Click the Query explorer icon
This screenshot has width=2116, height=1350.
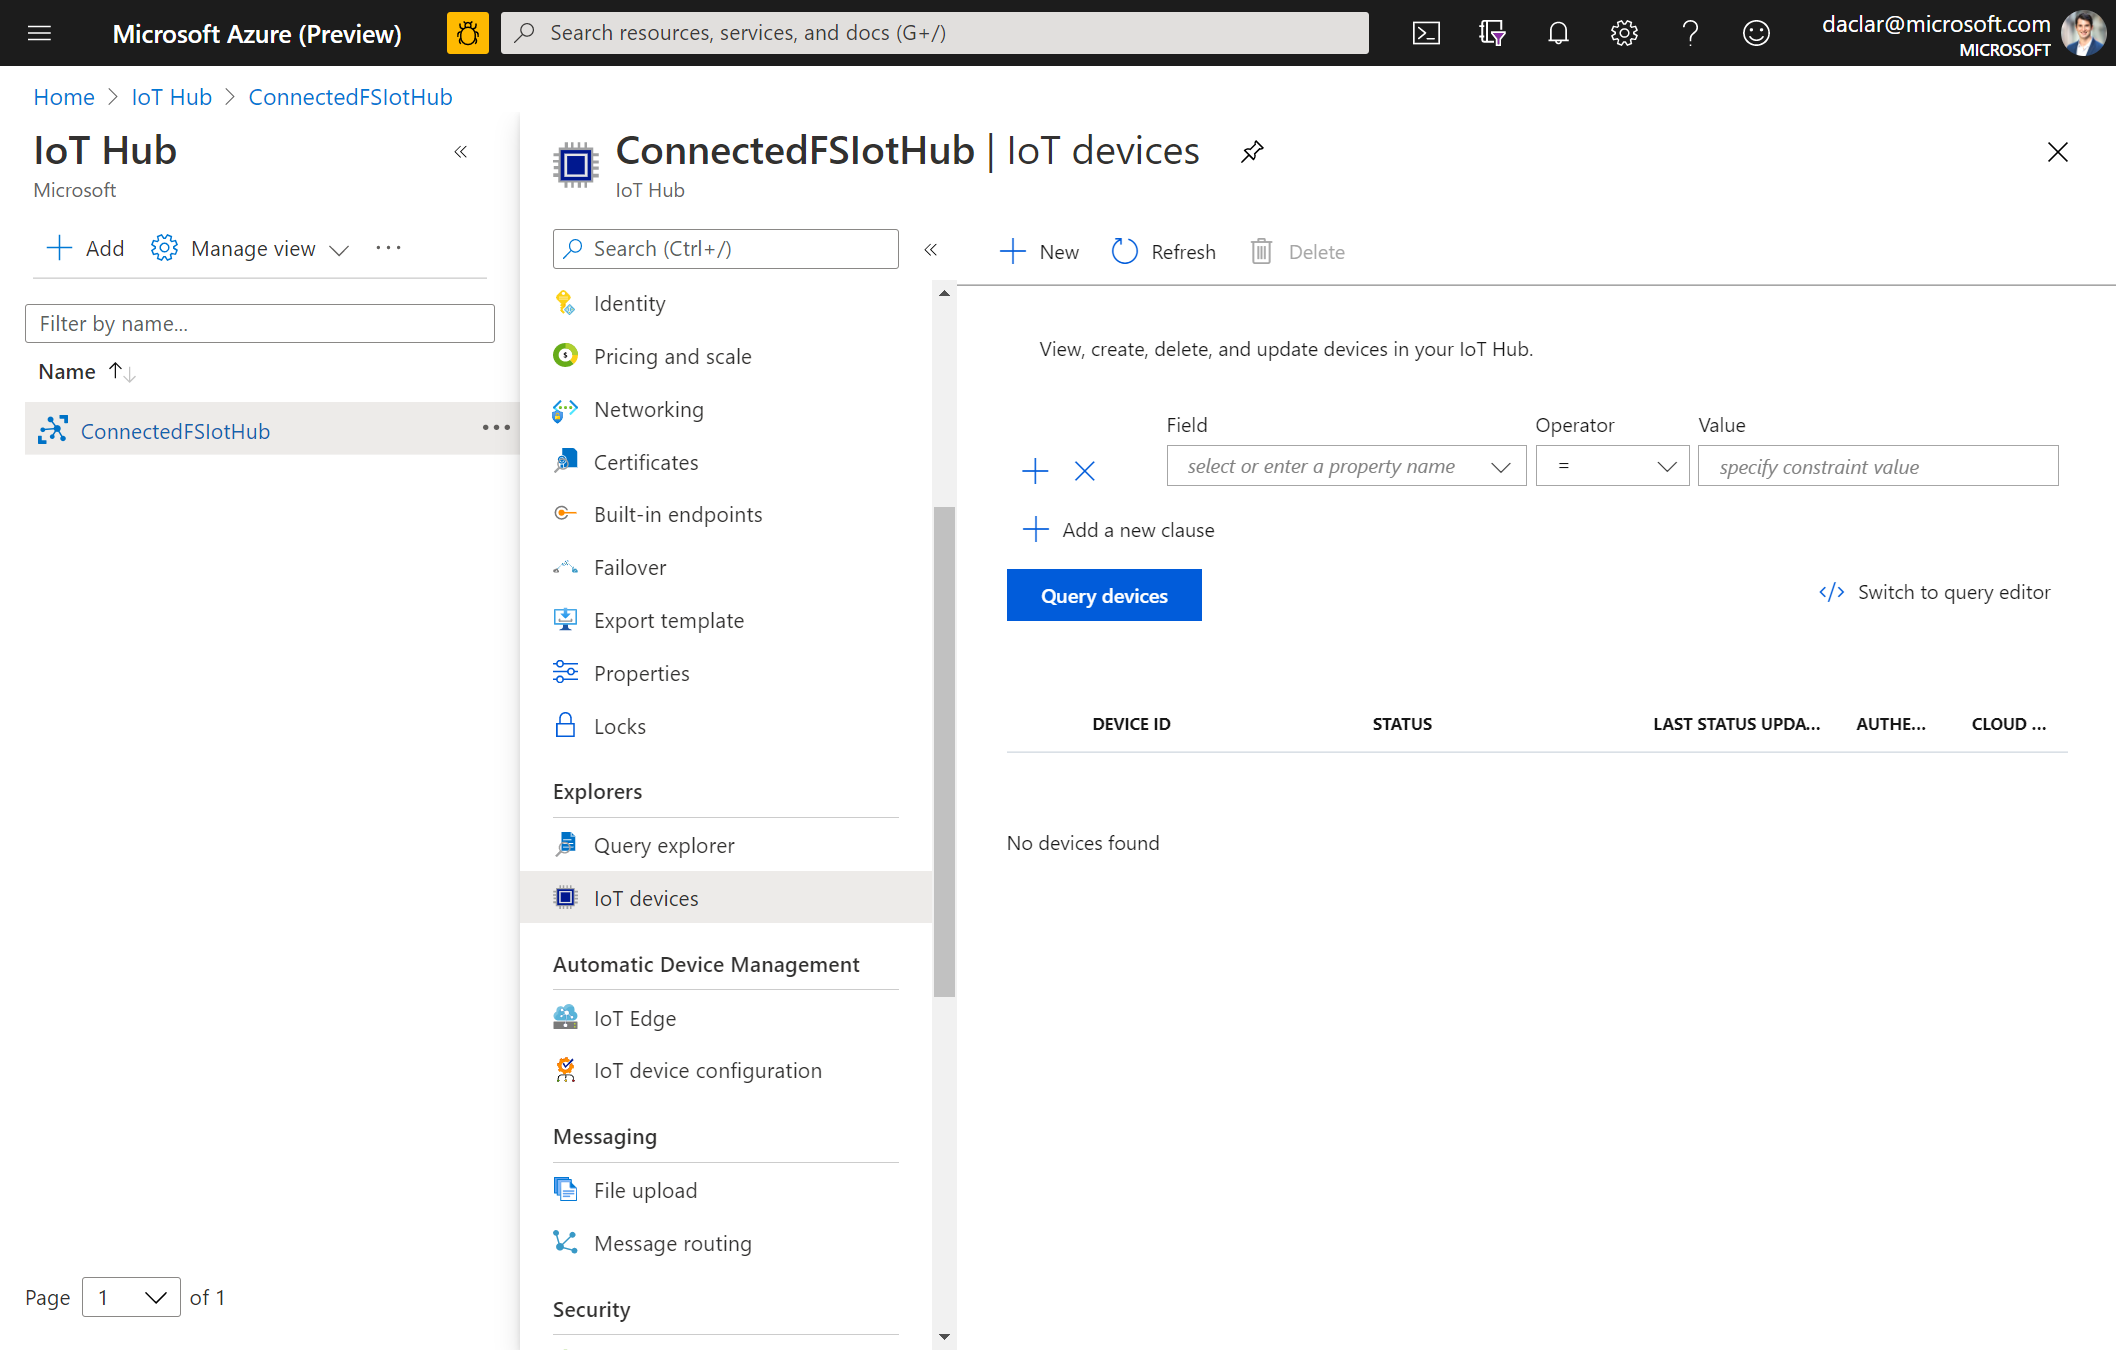tap(566, 844)
